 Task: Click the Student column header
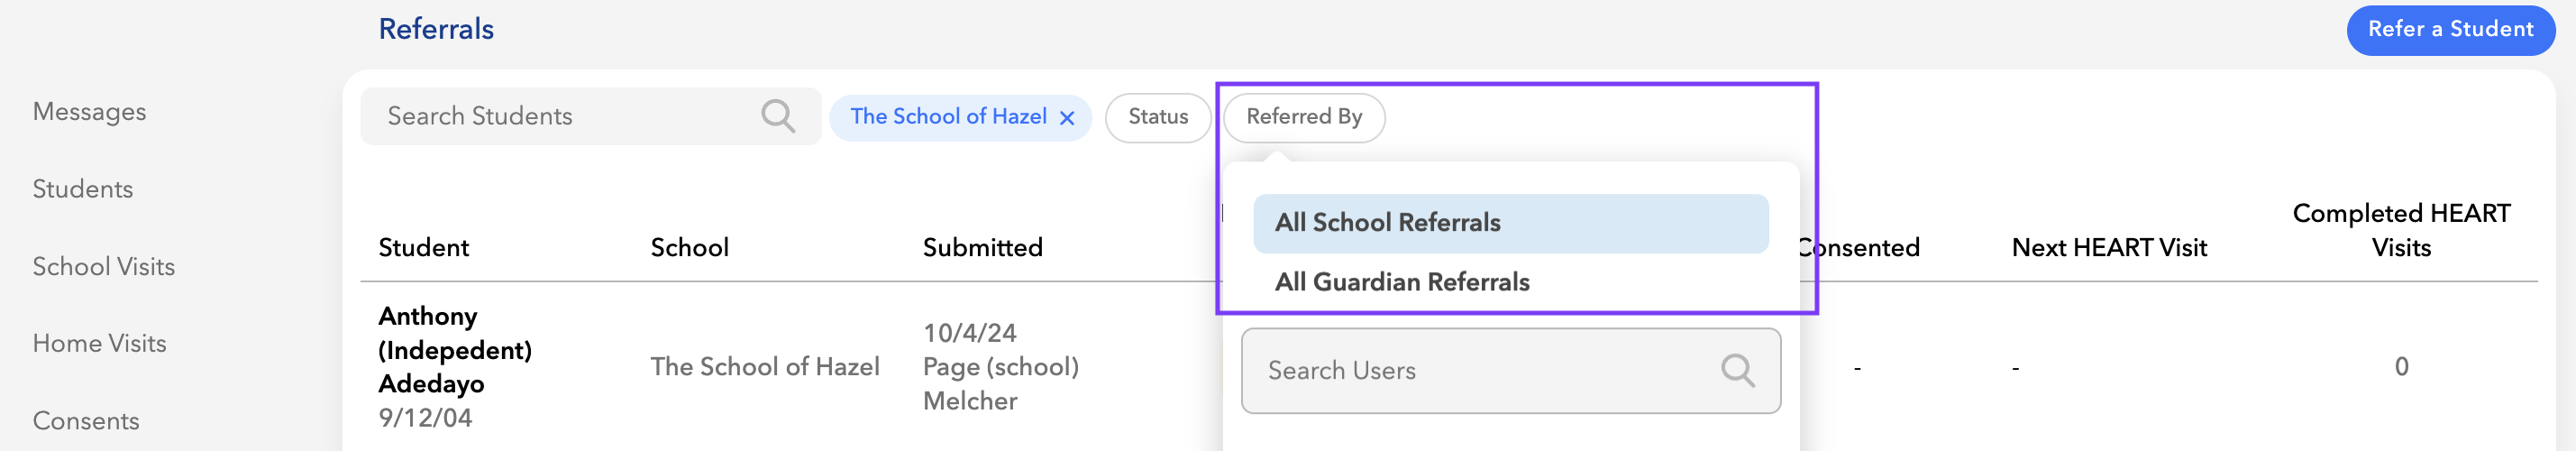point(423,248)
